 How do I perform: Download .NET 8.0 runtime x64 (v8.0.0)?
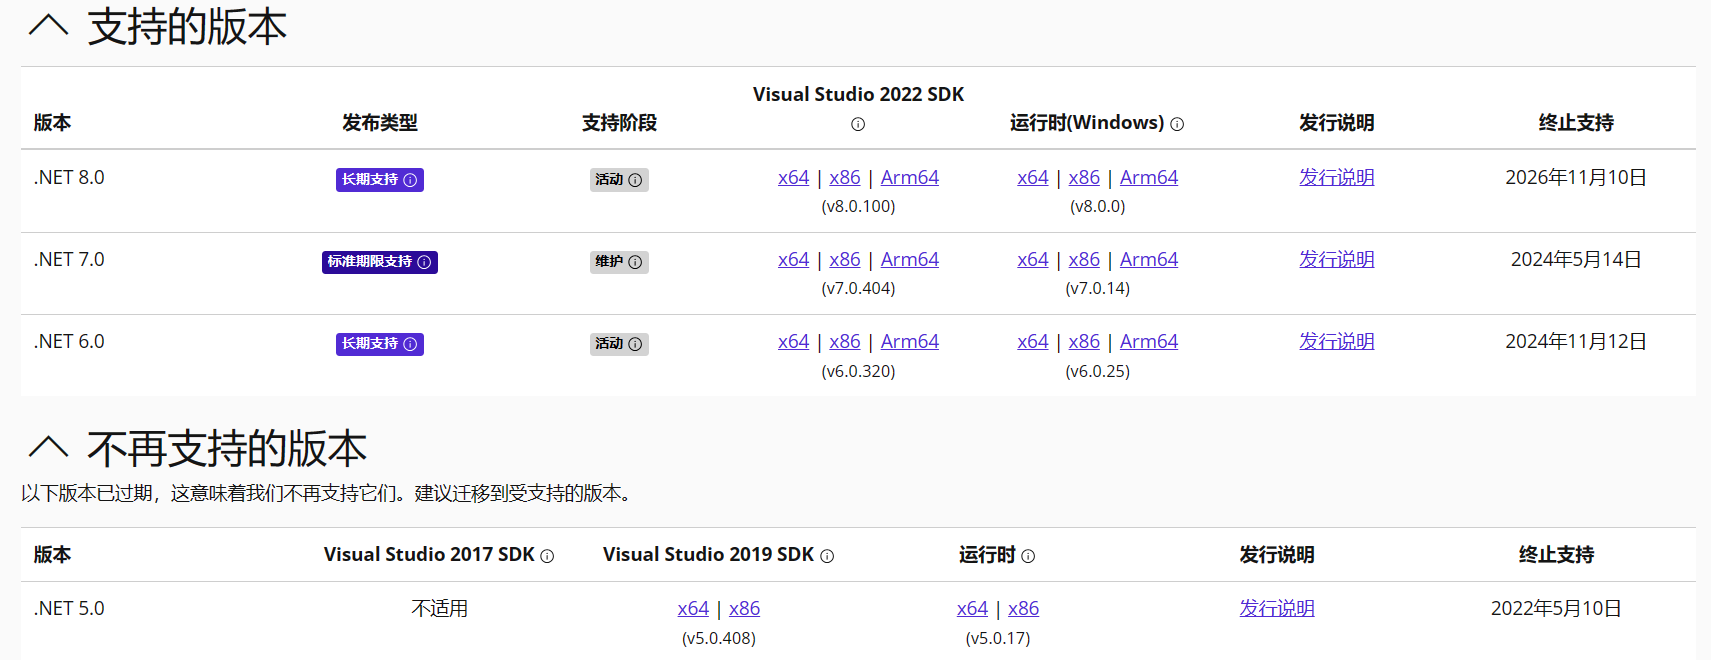1032,177
